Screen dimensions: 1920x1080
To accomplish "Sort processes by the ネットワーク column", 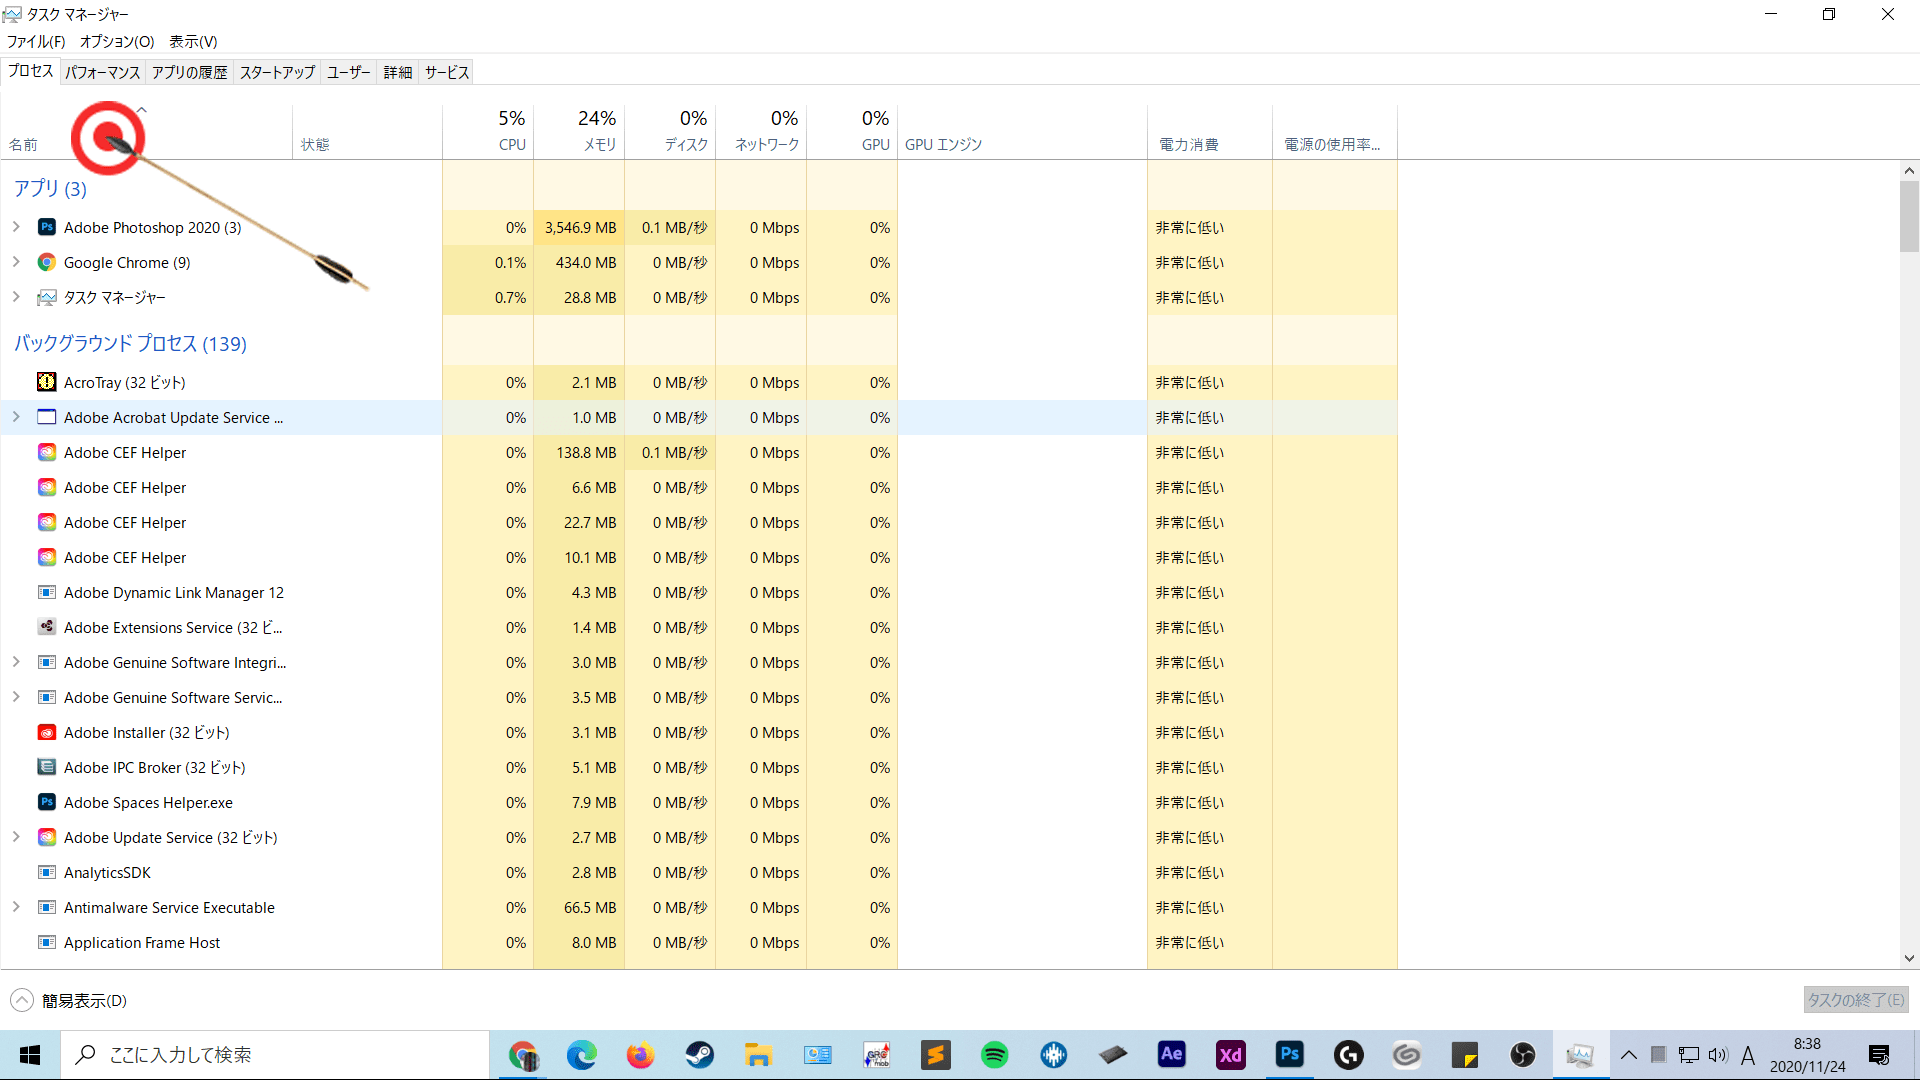I will click(x=761, y=132).
